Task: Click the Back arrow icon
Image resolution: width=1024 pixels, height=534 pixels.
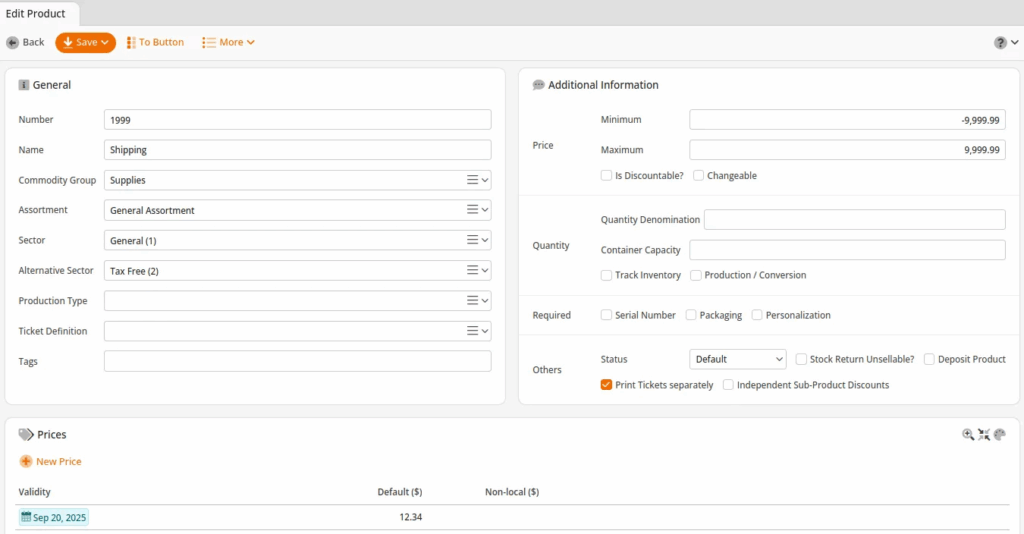Action: pyautogui.click(x=13, y=42)
